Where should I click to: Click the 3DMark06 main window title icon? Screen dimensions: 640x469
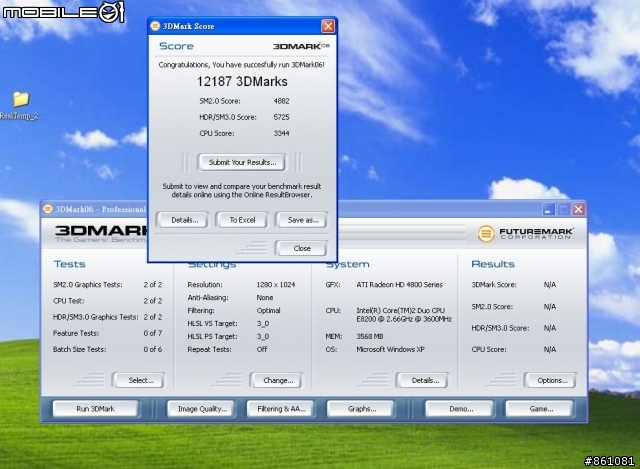[48, 209]
